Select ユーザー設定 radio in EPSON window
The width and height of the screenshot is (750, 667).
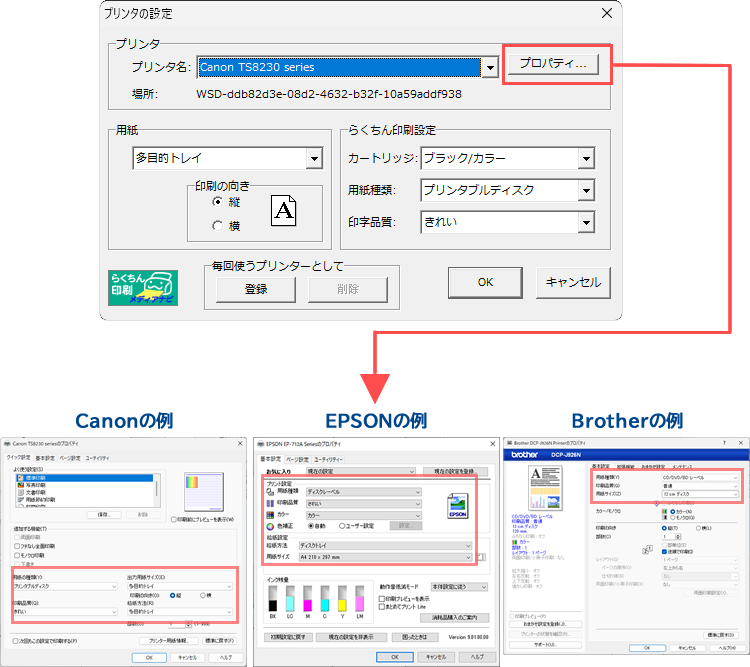click(342, 526)
